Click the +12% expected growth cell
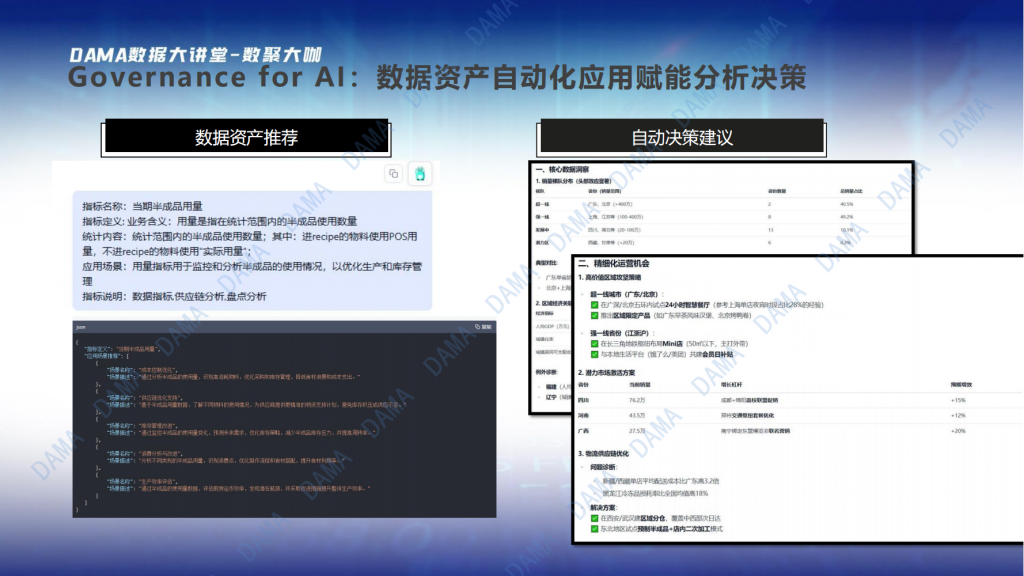 (958, 415)
